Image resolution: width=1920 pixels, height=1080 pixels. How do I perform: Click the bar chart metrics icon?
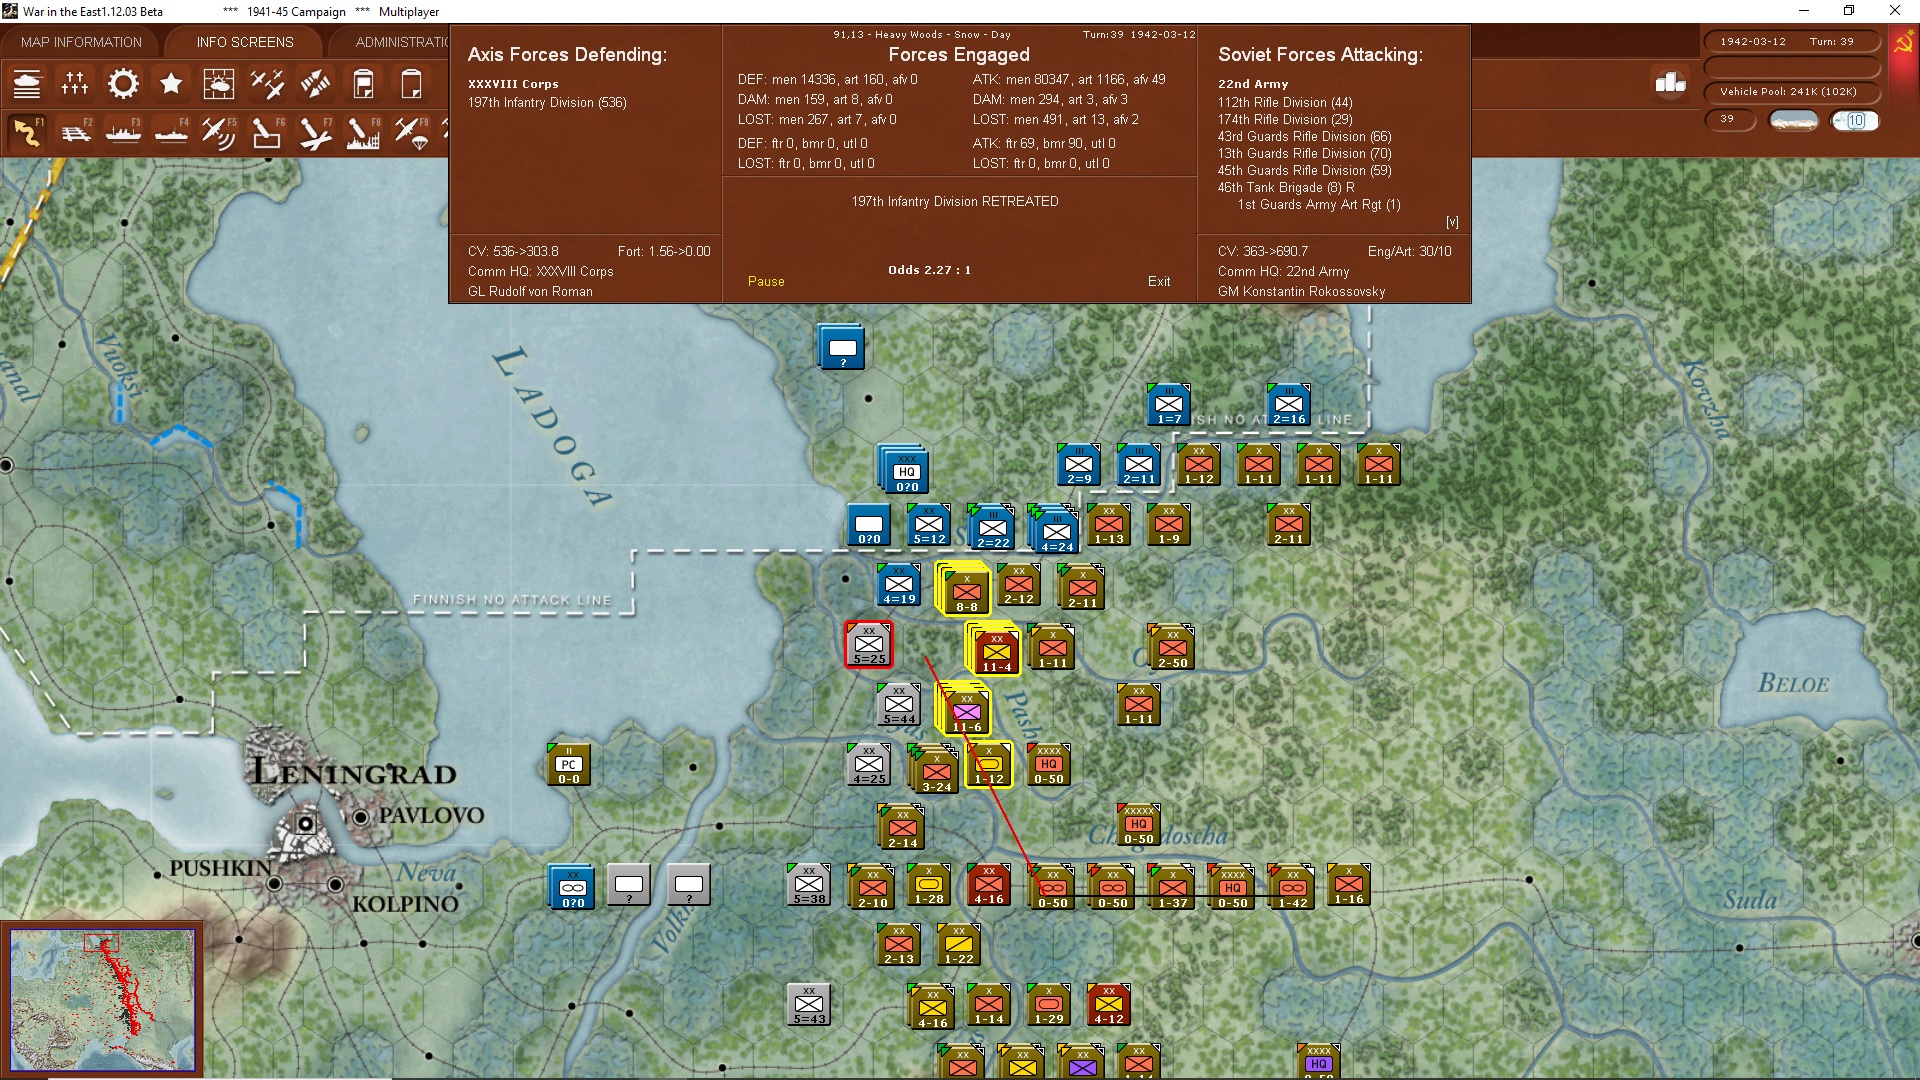pos(1671,83)
